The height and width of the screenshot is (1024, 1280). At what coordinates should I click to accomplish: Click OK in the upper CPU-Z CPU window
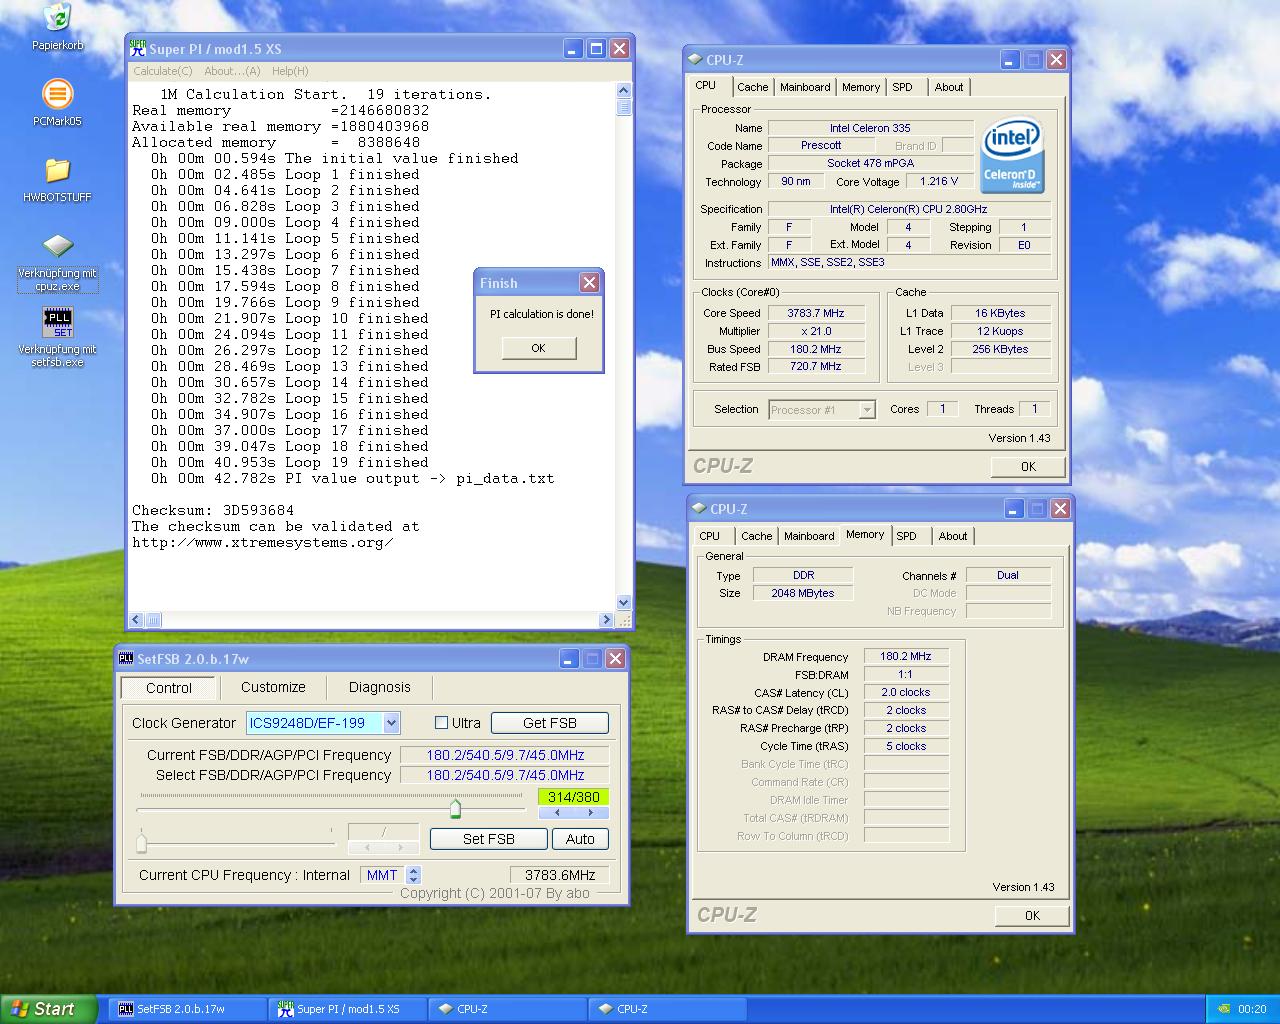(x=1028, y=466)
